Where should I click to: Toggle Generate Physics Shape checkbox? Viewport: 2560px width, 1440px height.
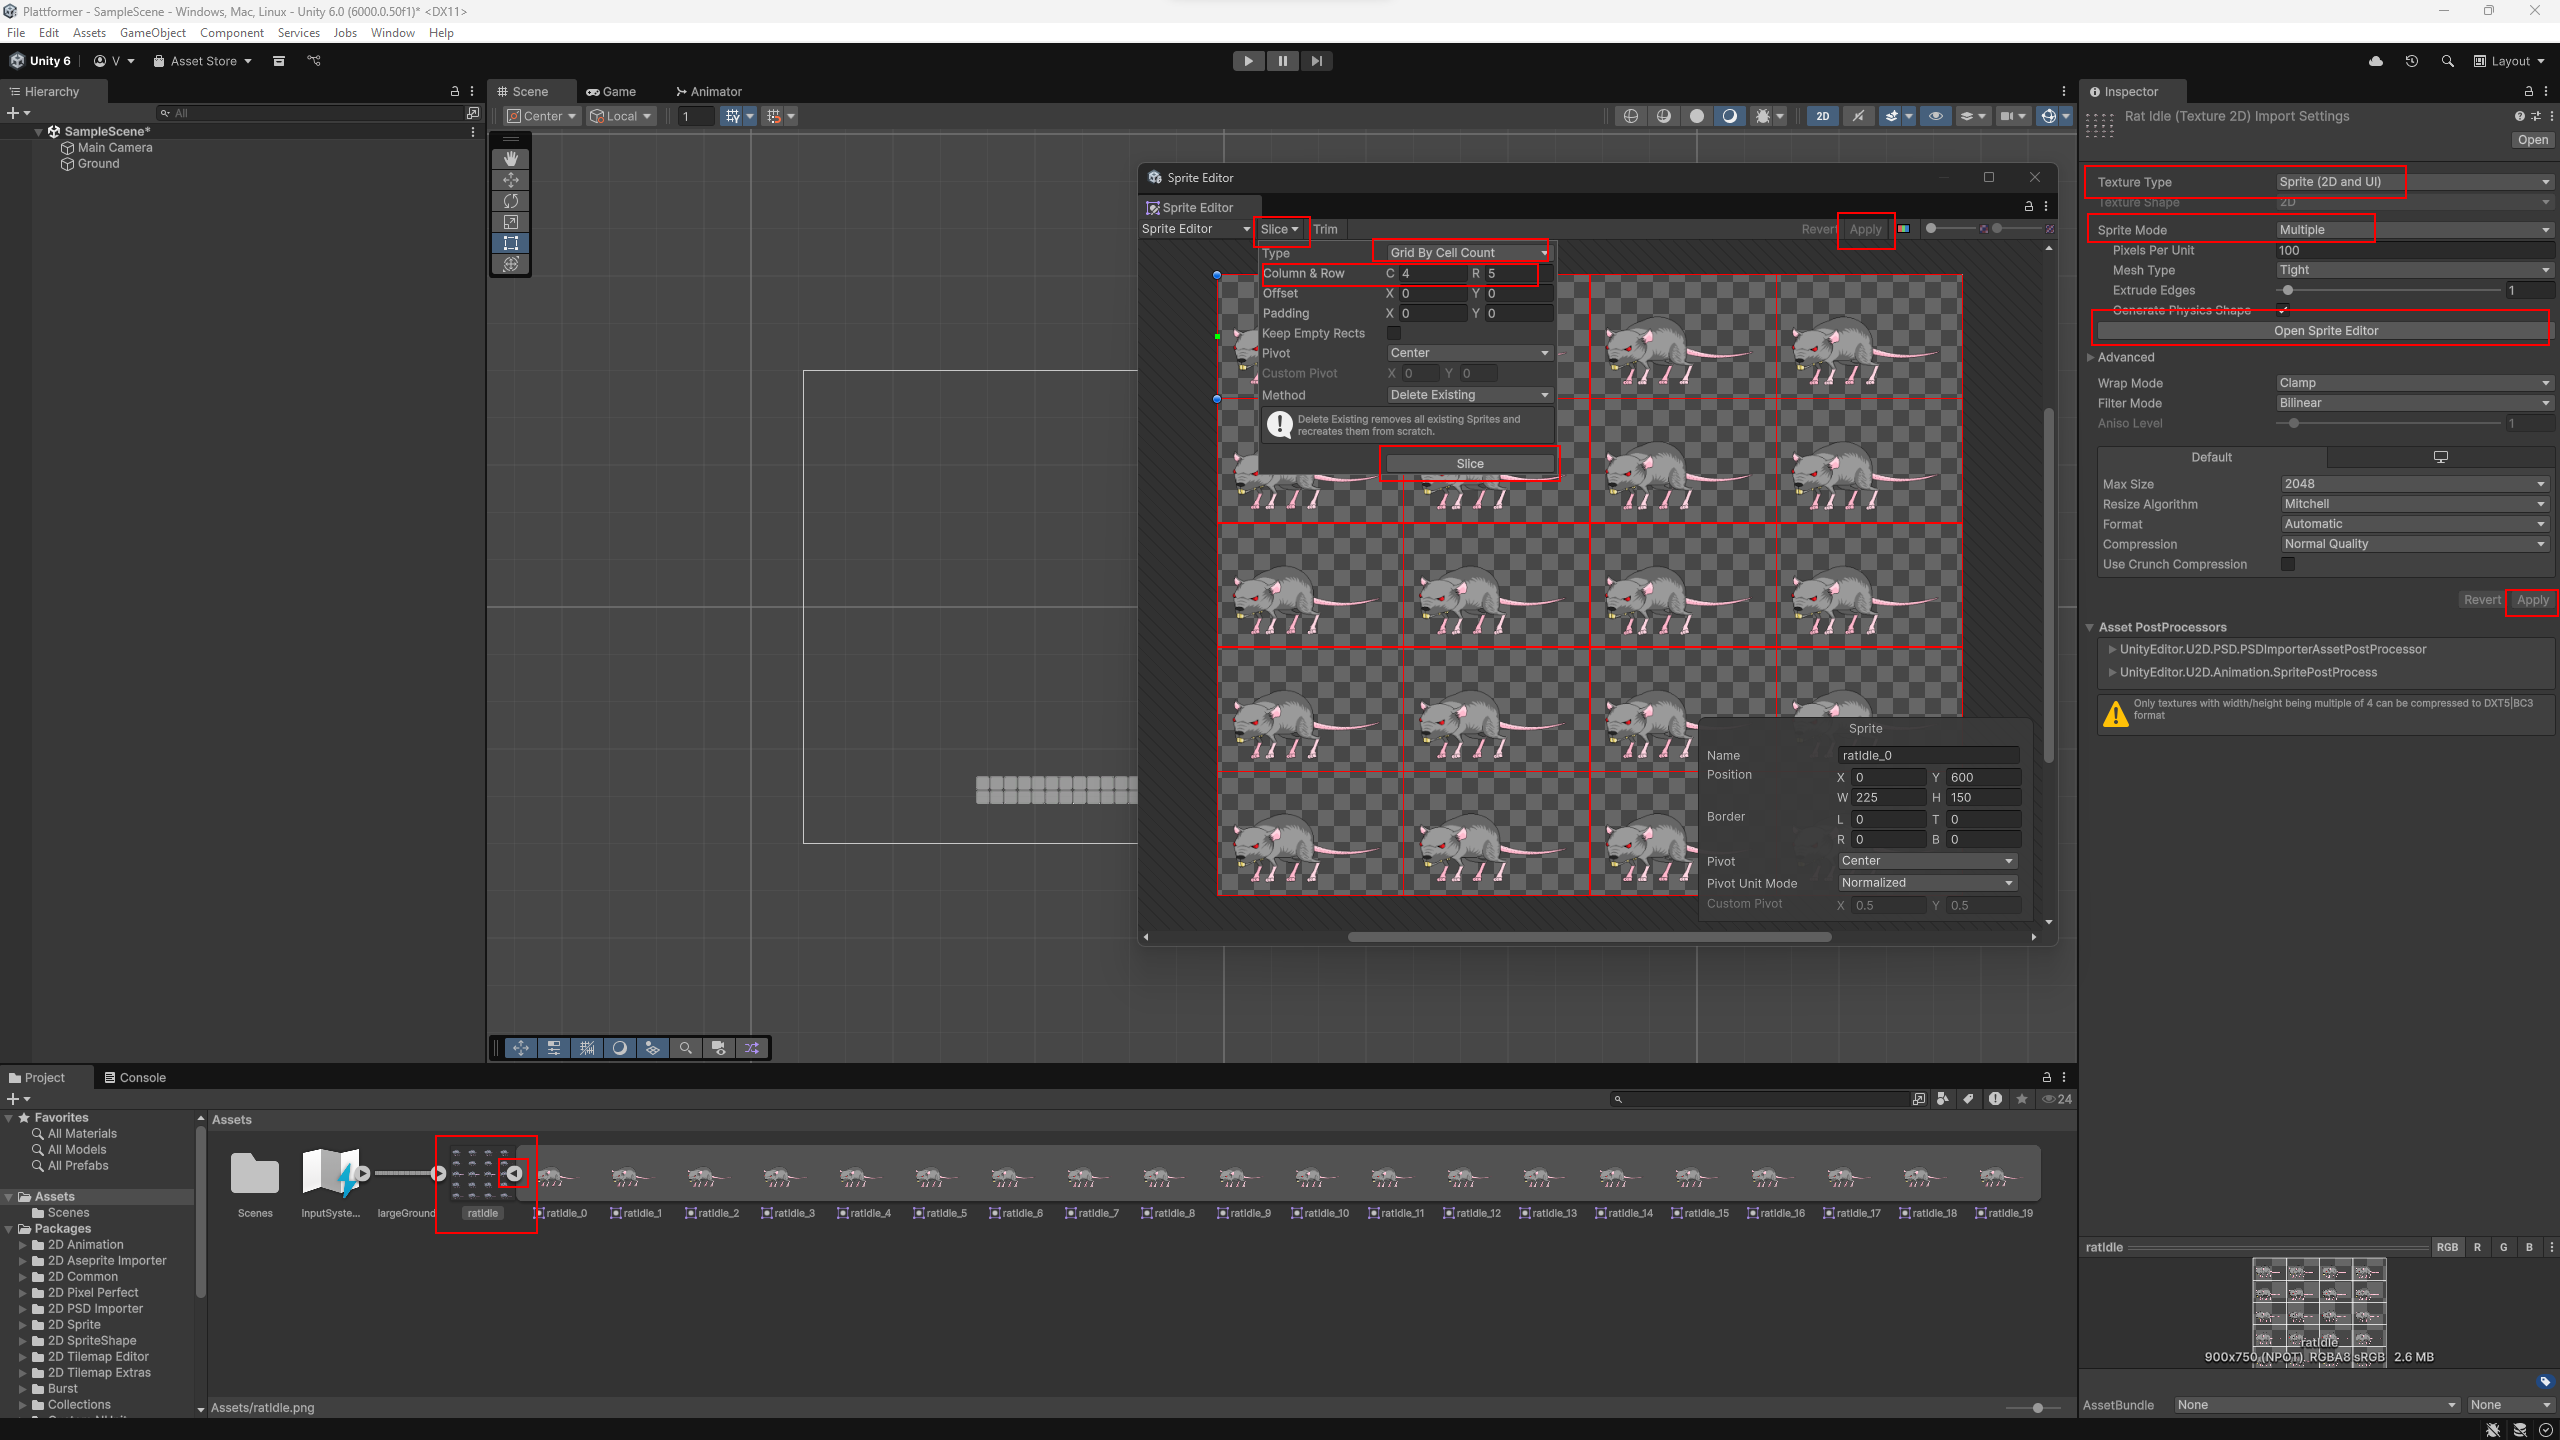coord(2283,310)
